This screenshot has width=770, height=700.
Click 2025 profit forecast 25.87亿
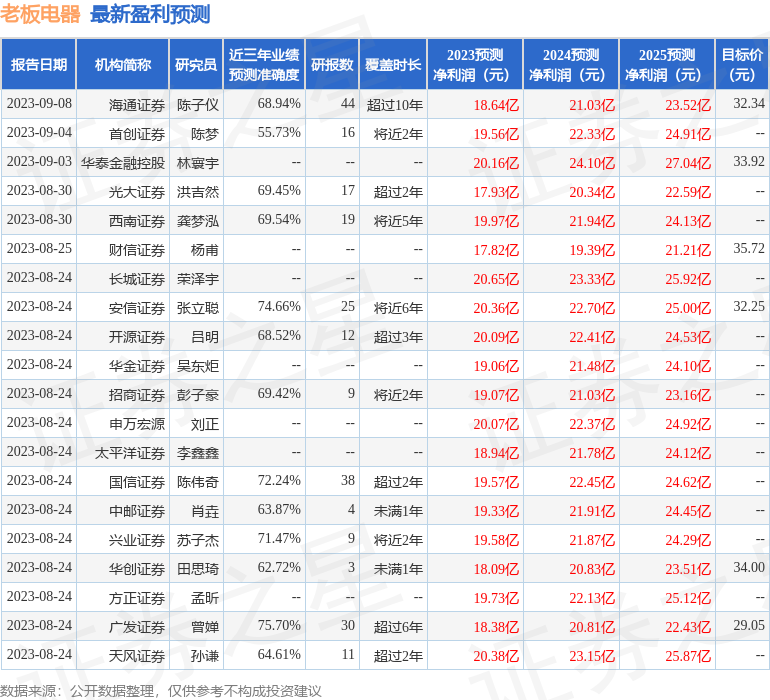tap(688, 655)
